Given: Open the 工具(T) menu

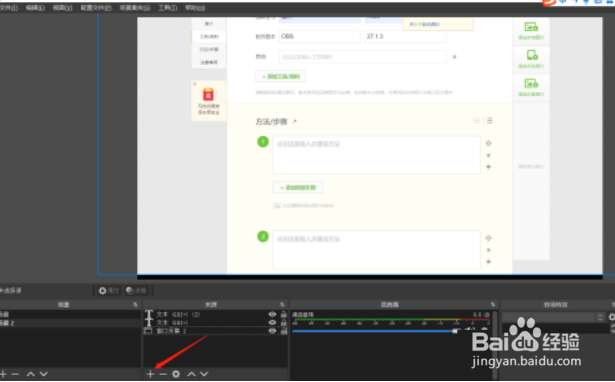Looking at the screenshot, I should [x=167, y=8].
